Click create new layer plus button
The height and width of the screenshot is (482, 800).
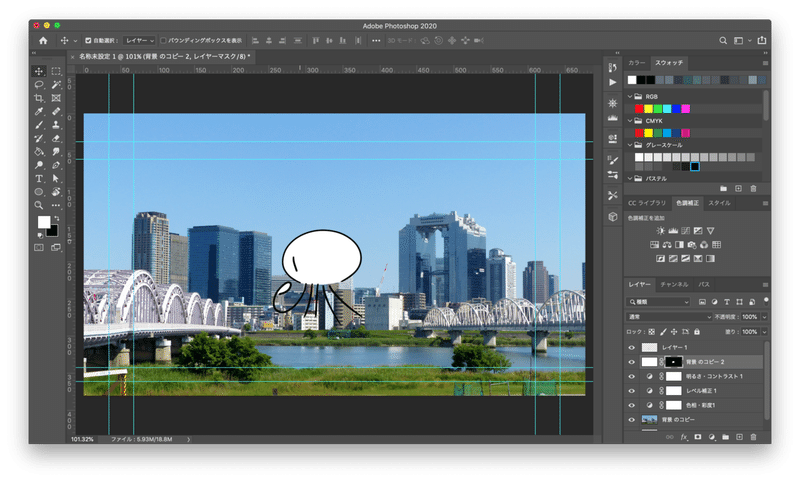click(739, 437)
